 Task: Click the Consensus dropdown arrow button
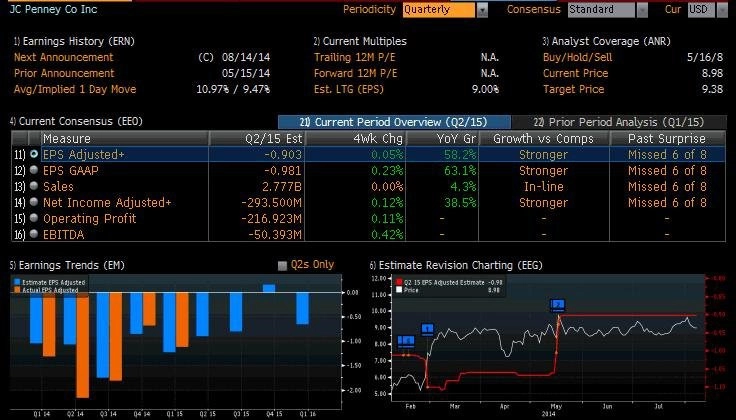coord(642,10)
